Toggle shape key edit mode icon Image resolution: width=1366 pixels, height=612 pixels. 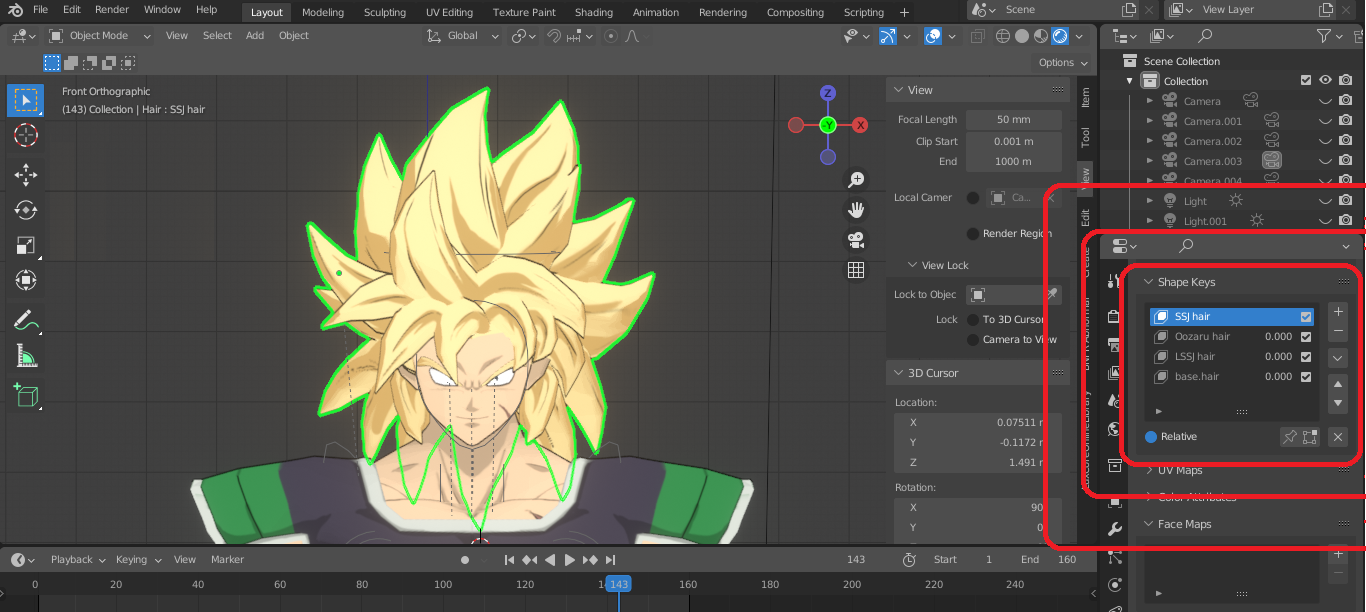coord(1310,437)
